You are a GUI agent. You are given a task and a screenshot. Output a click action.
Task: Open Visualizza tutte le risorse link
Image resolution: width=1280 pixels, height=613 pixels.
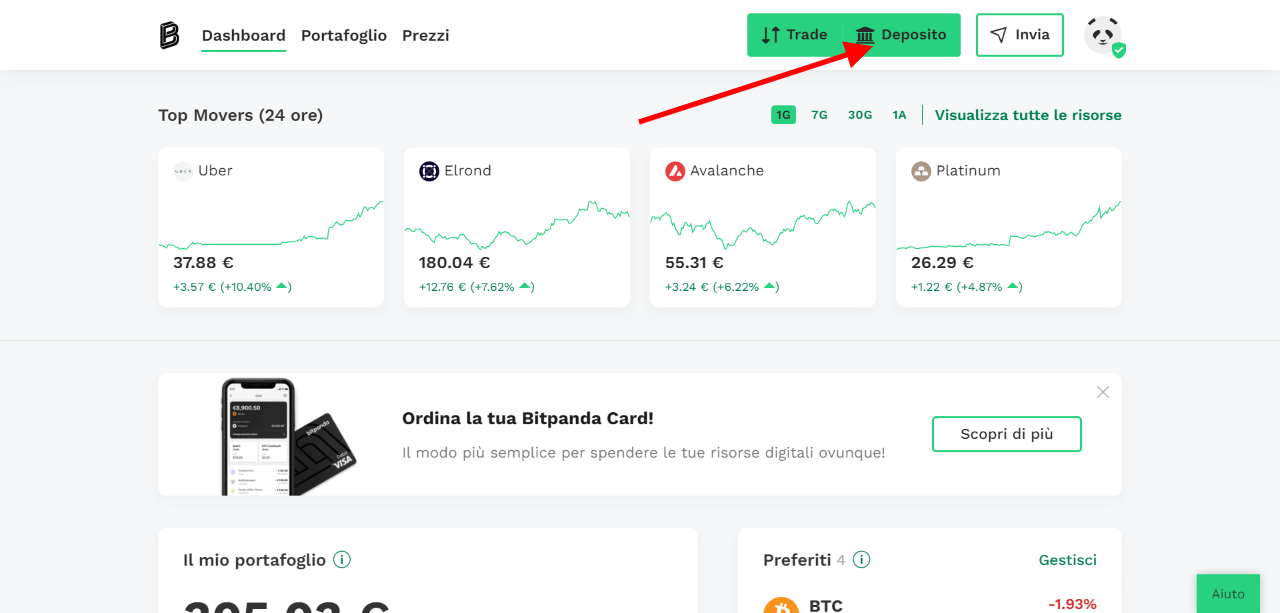coord(1028,115)
